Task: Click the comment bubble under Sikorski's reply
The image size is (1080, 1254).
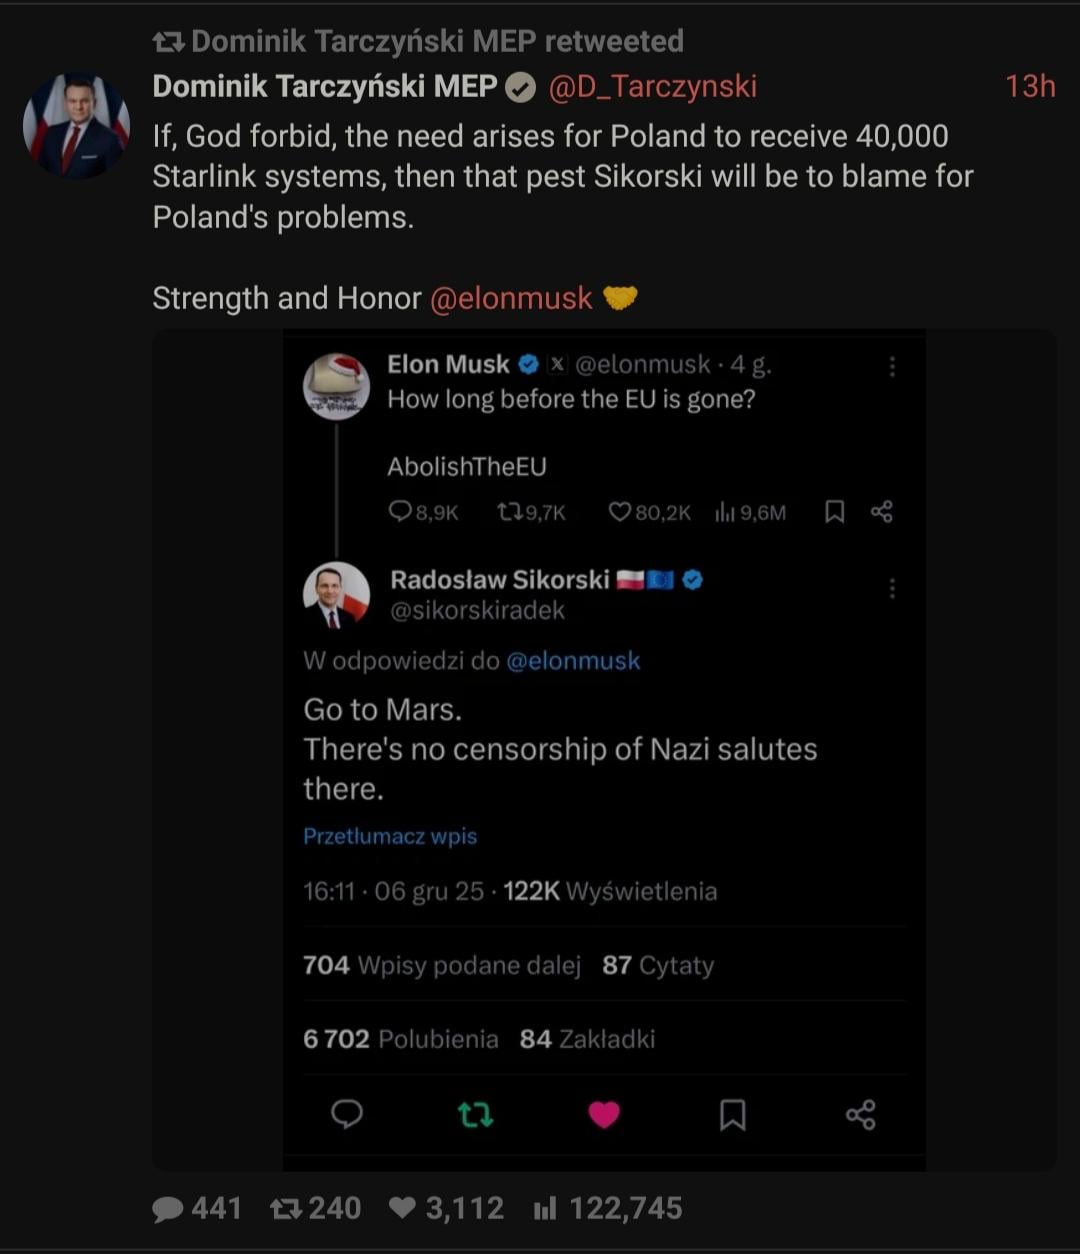Action: [x=347, y=1114]
